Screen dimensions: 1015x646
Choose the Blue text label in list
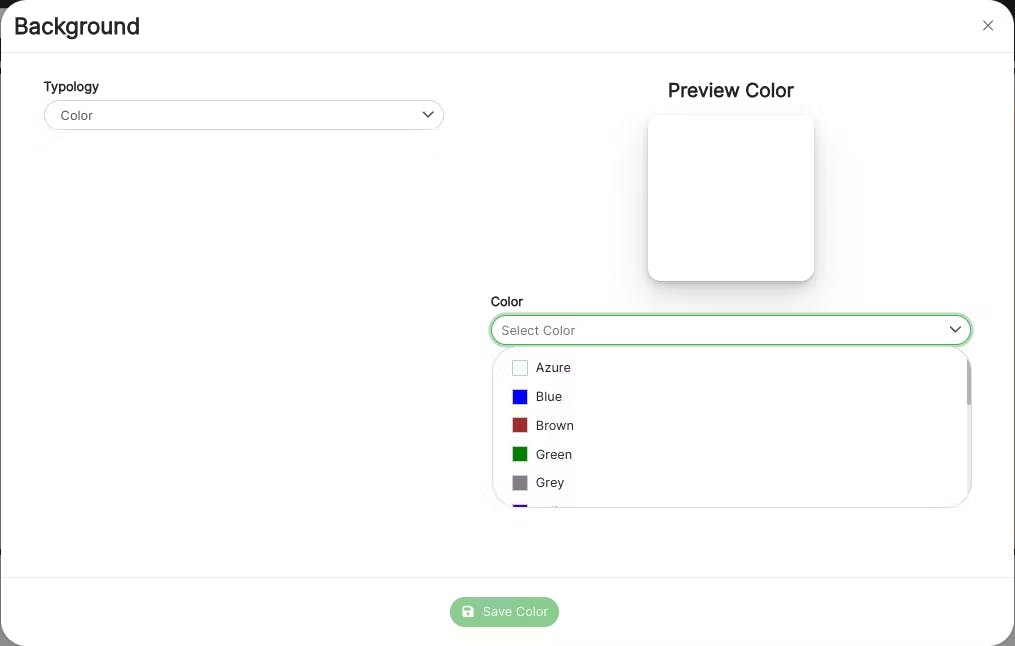click(x=549, y=397)
